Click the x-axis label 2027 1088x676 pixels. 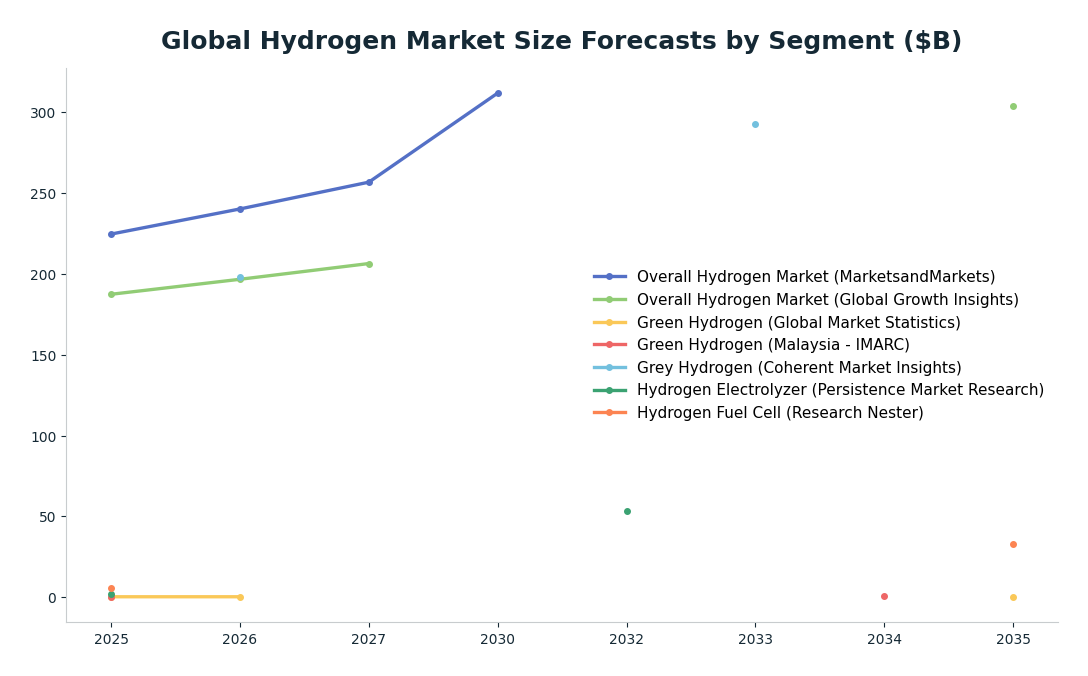tap(369, 639)
